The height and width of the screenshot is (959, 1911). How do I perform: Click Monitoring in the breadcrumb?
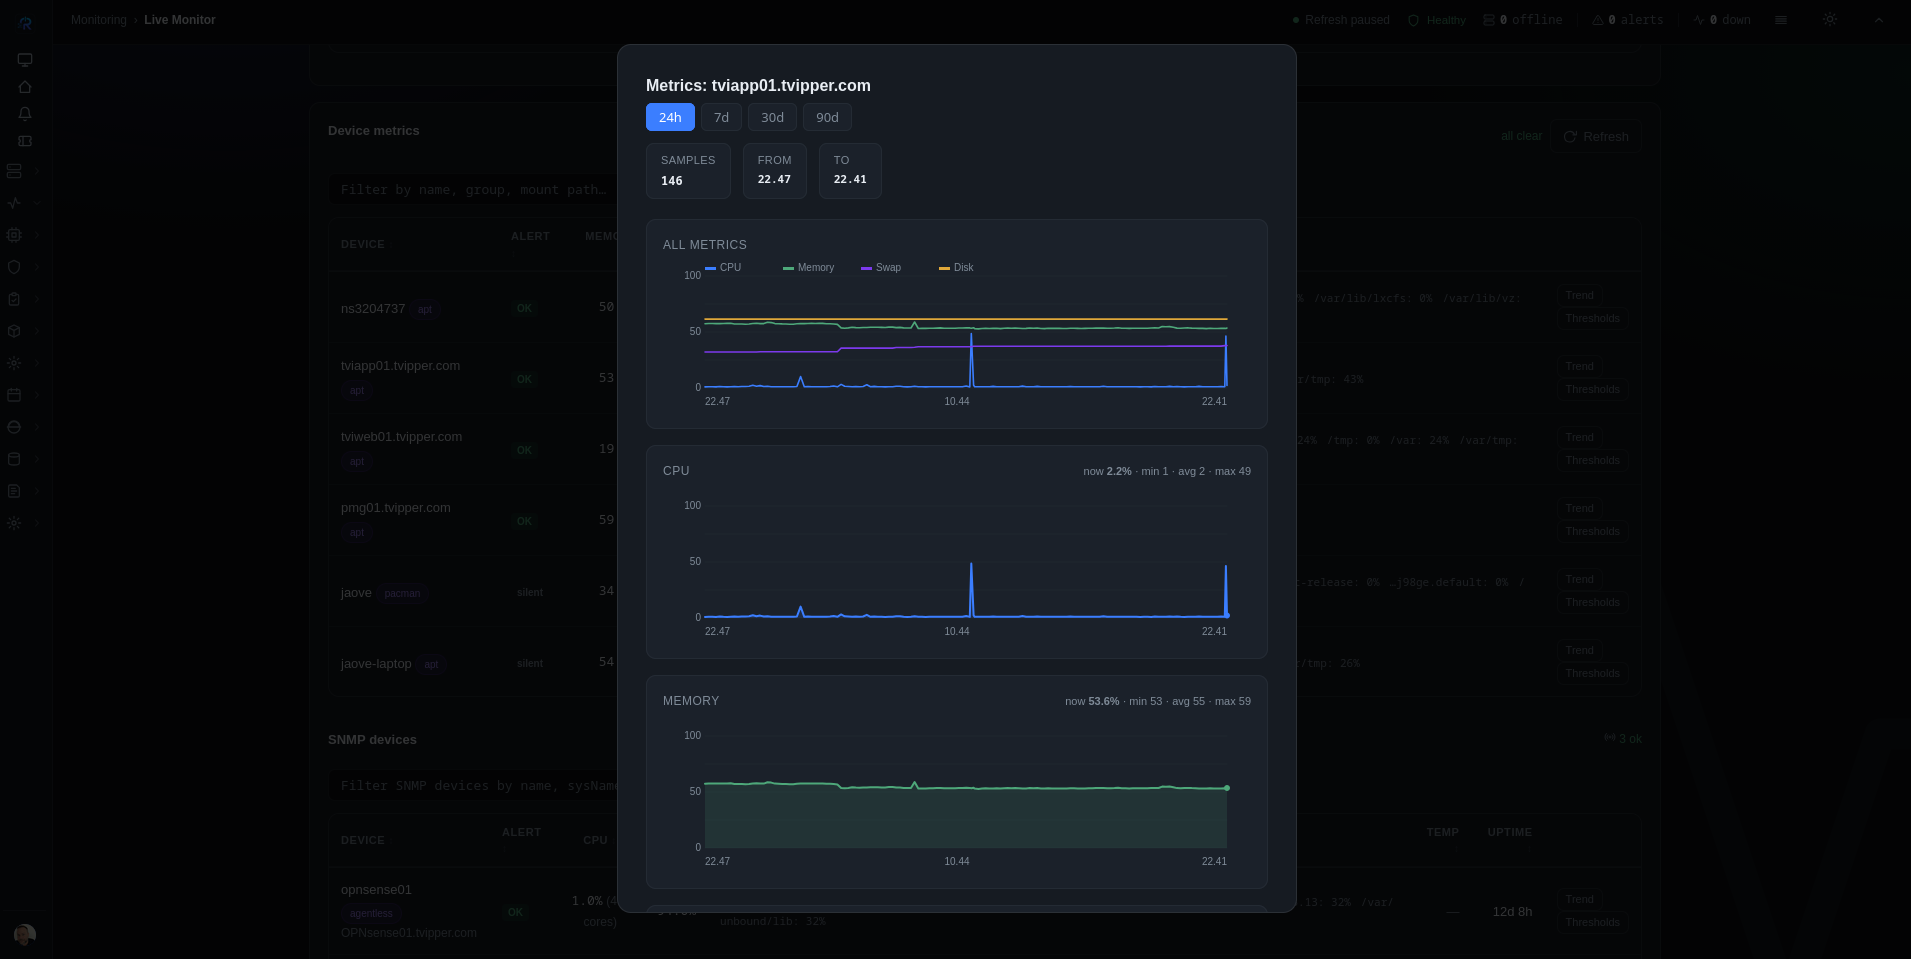click(99, 20)
